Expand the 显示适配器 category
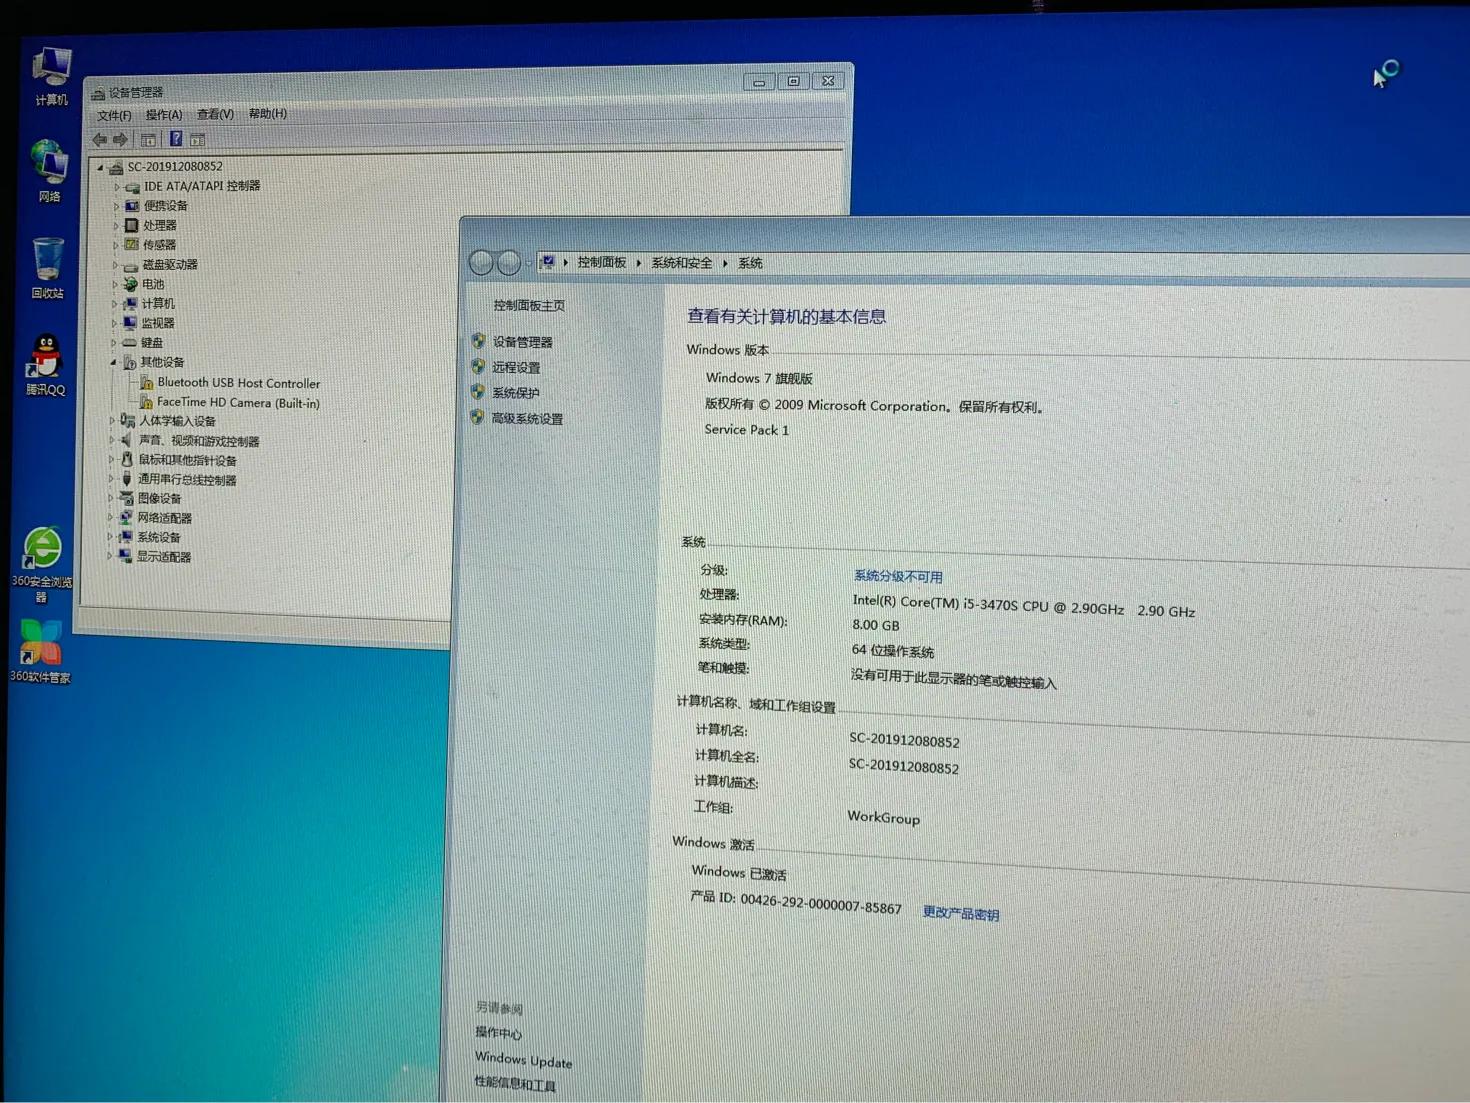This screenshot has height=1103, width=1470. 111,556
